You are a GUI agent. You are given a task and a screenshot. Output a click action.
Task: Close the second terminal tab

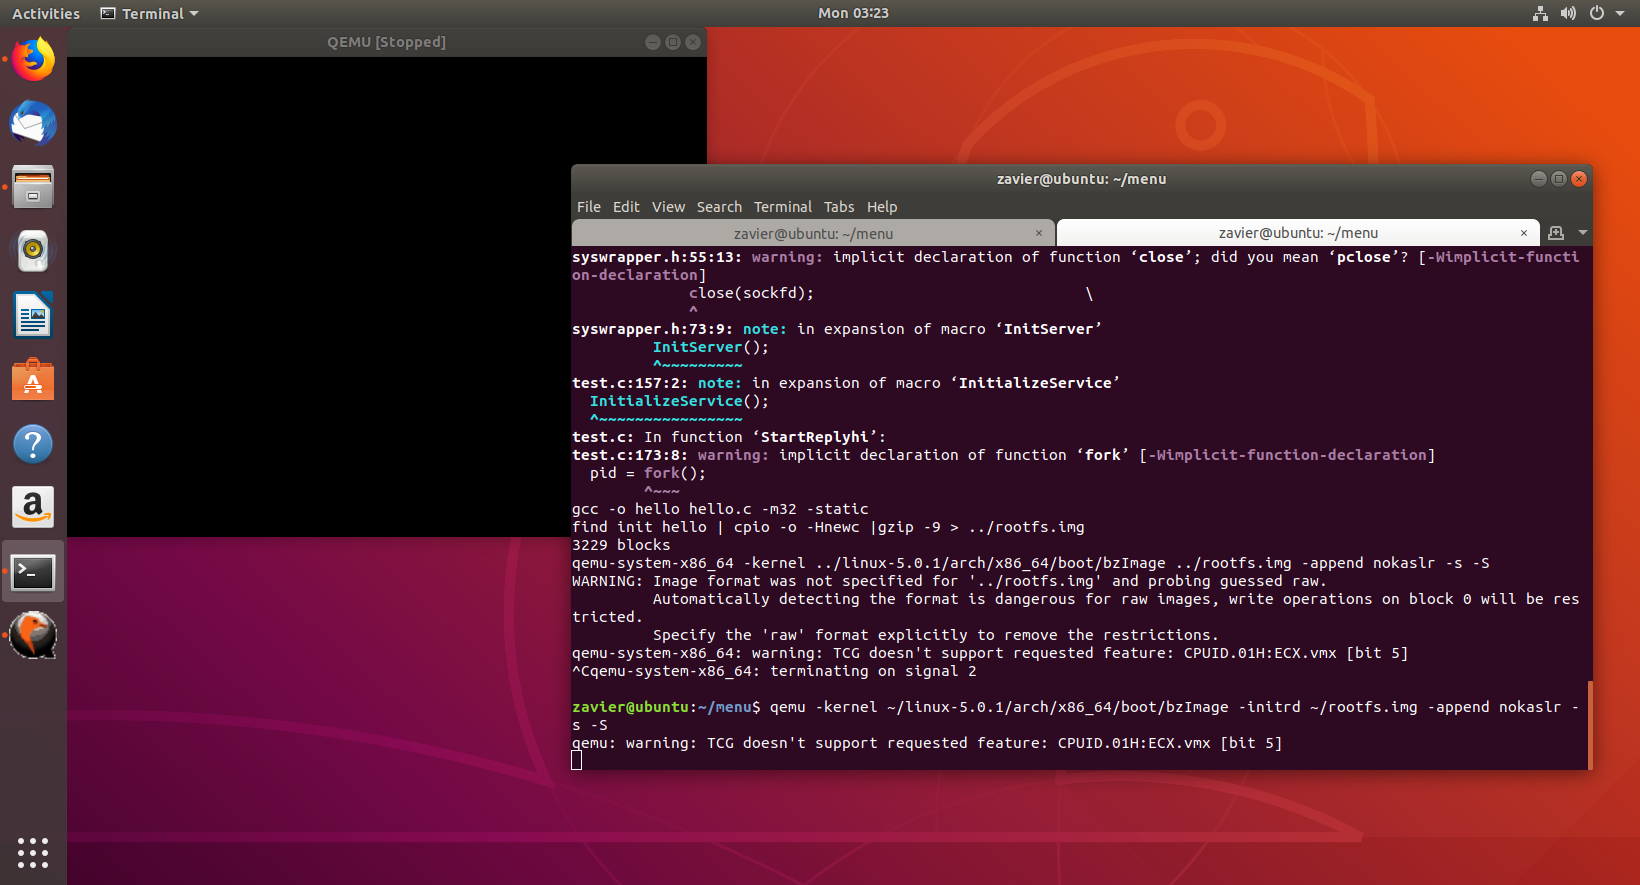click(1523, 233)
